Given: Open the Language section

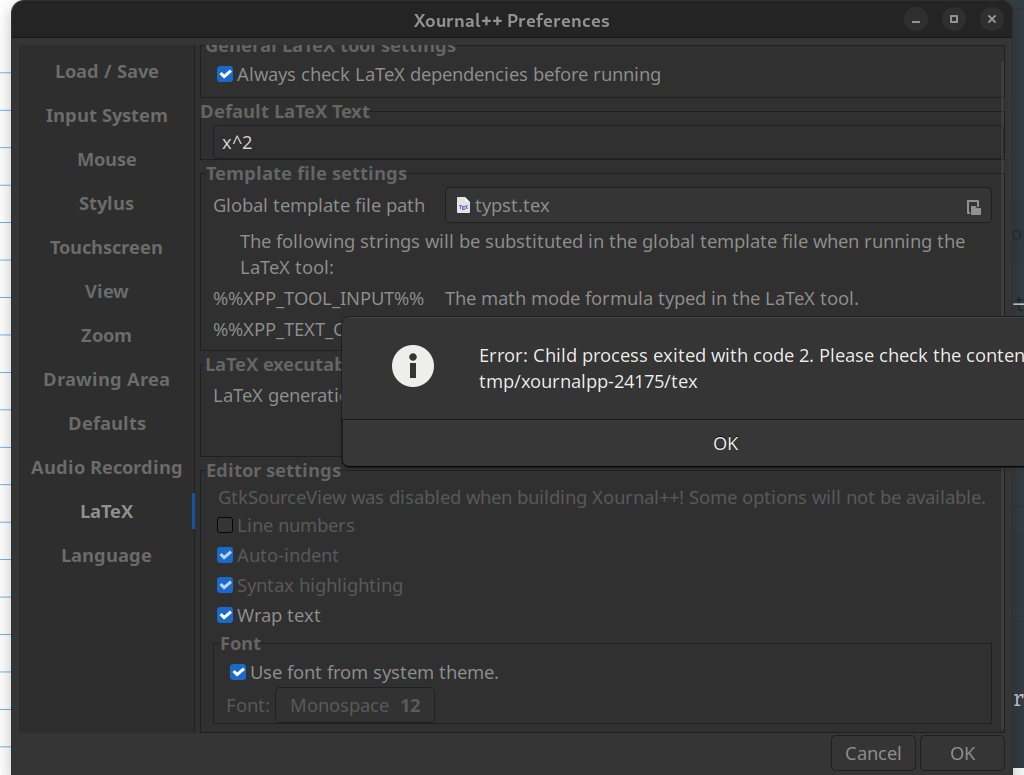Looking at the screenshot, I should 106,555.
